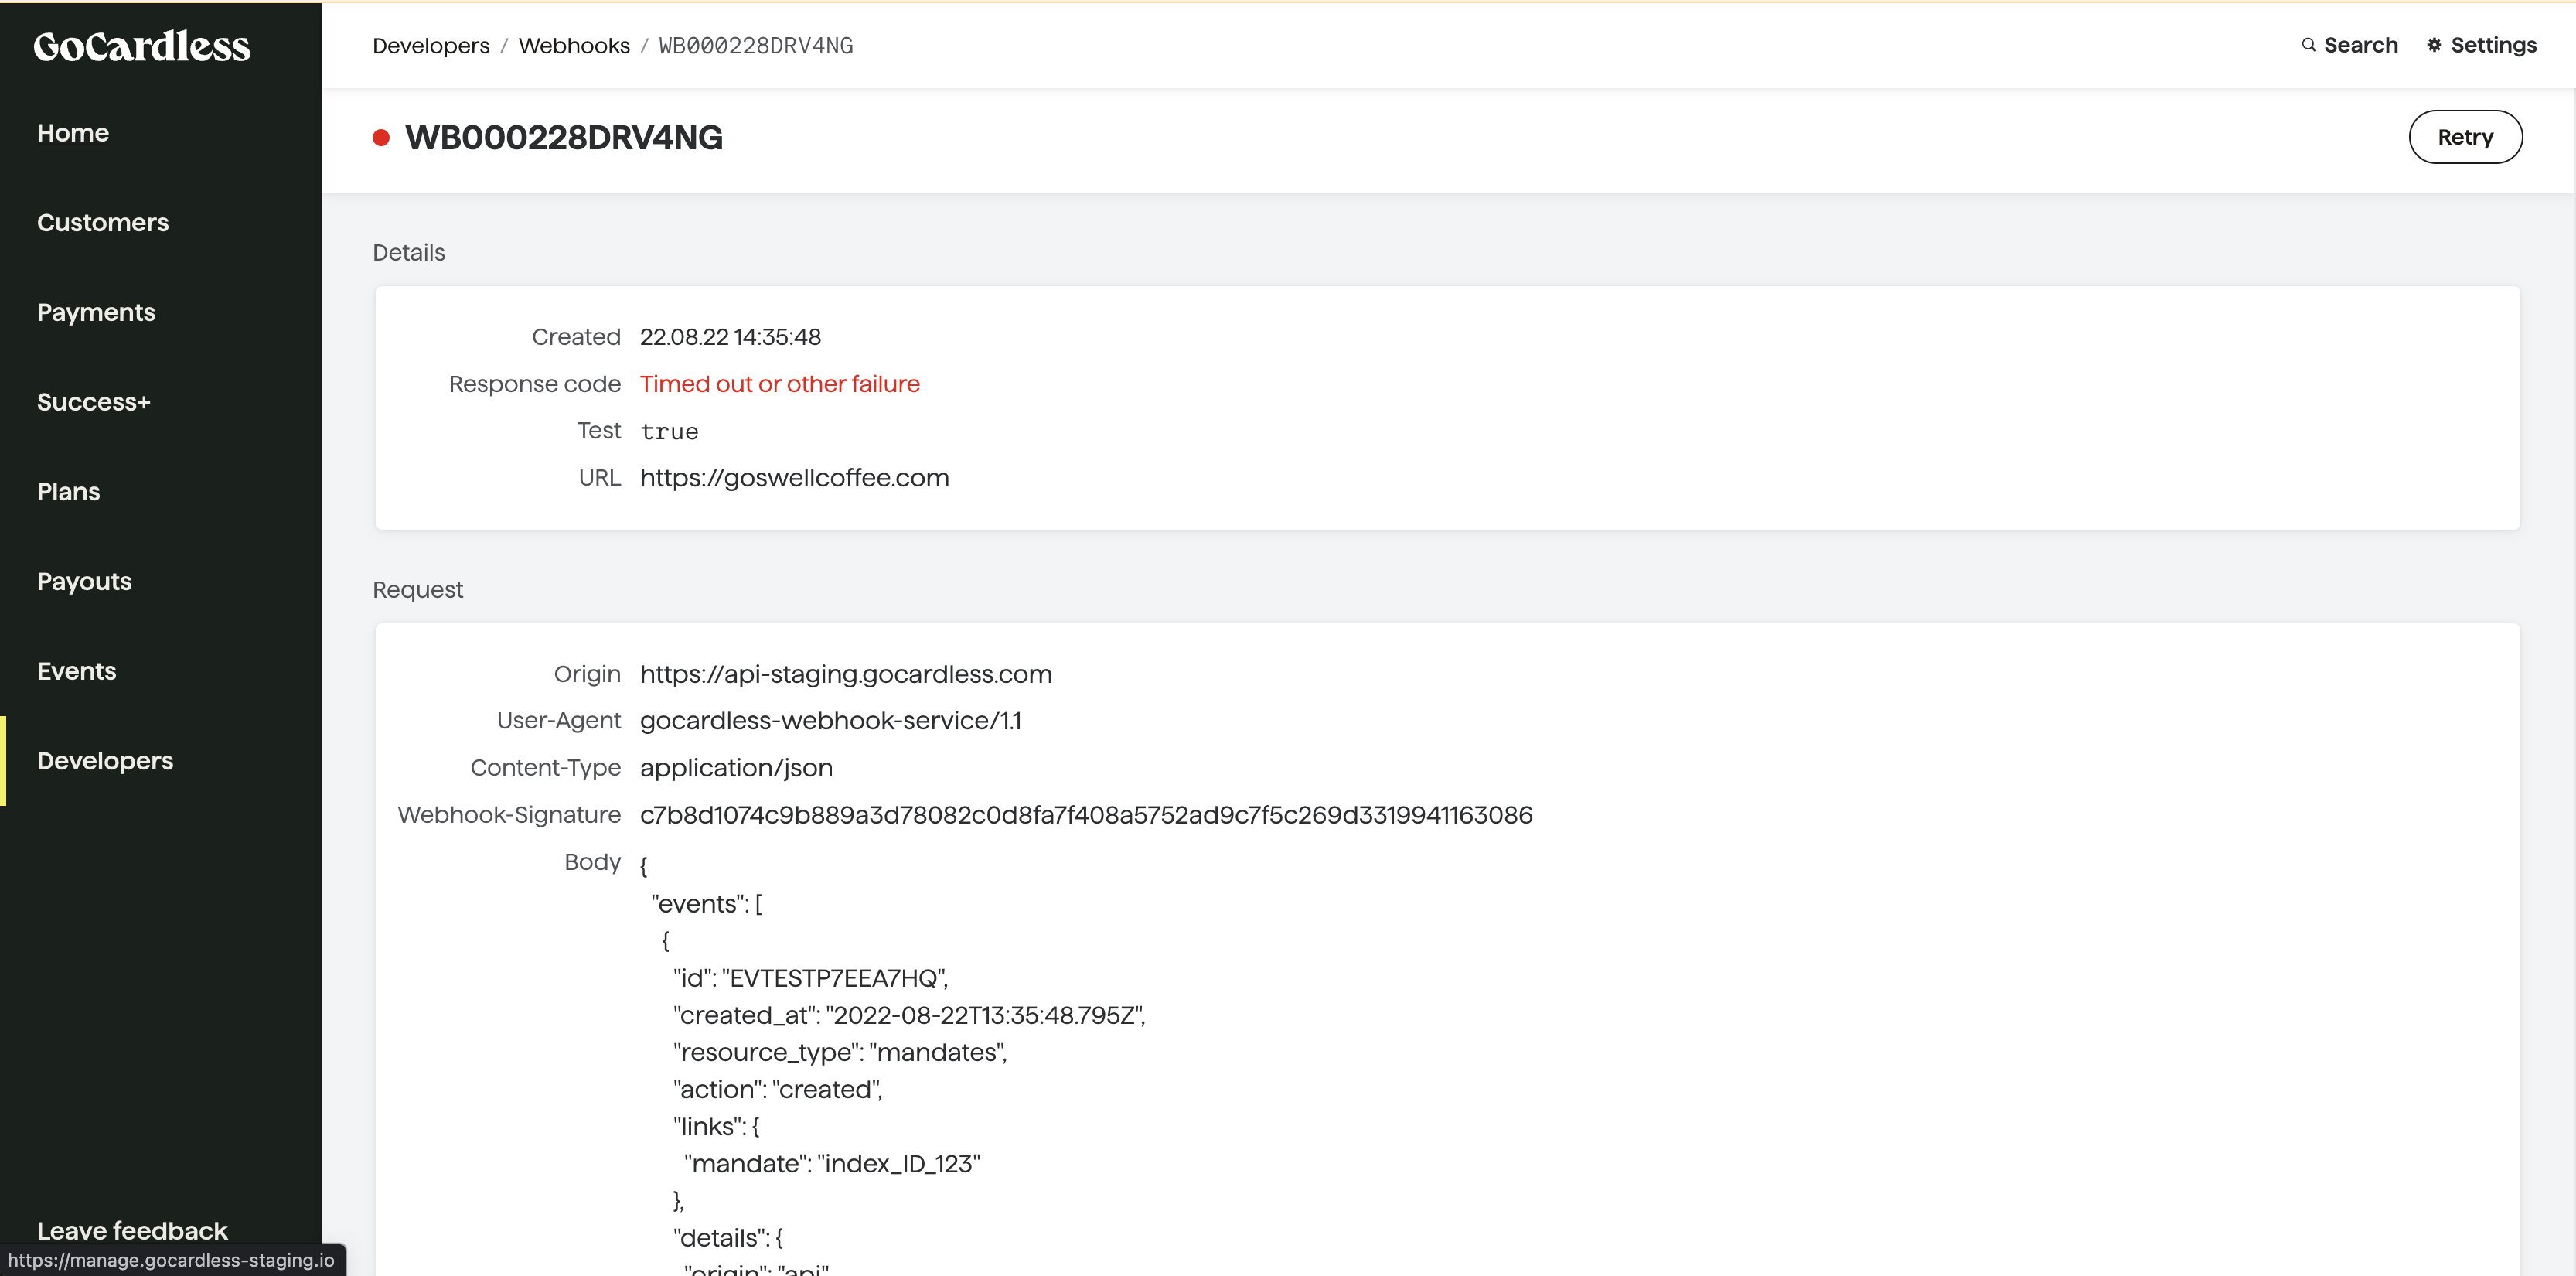Click the Created label

point(576,337)
